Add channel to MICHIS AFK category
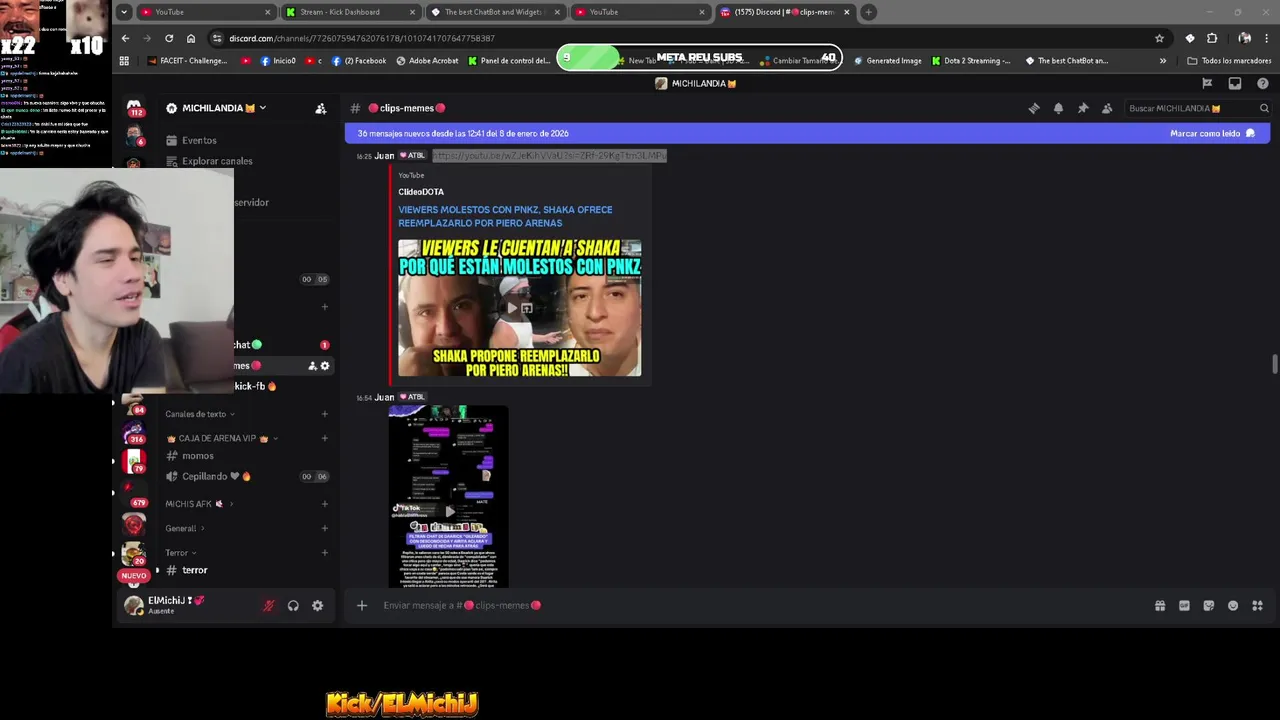The width and height of the screenshot is (1280, 720). click(324, 503)
